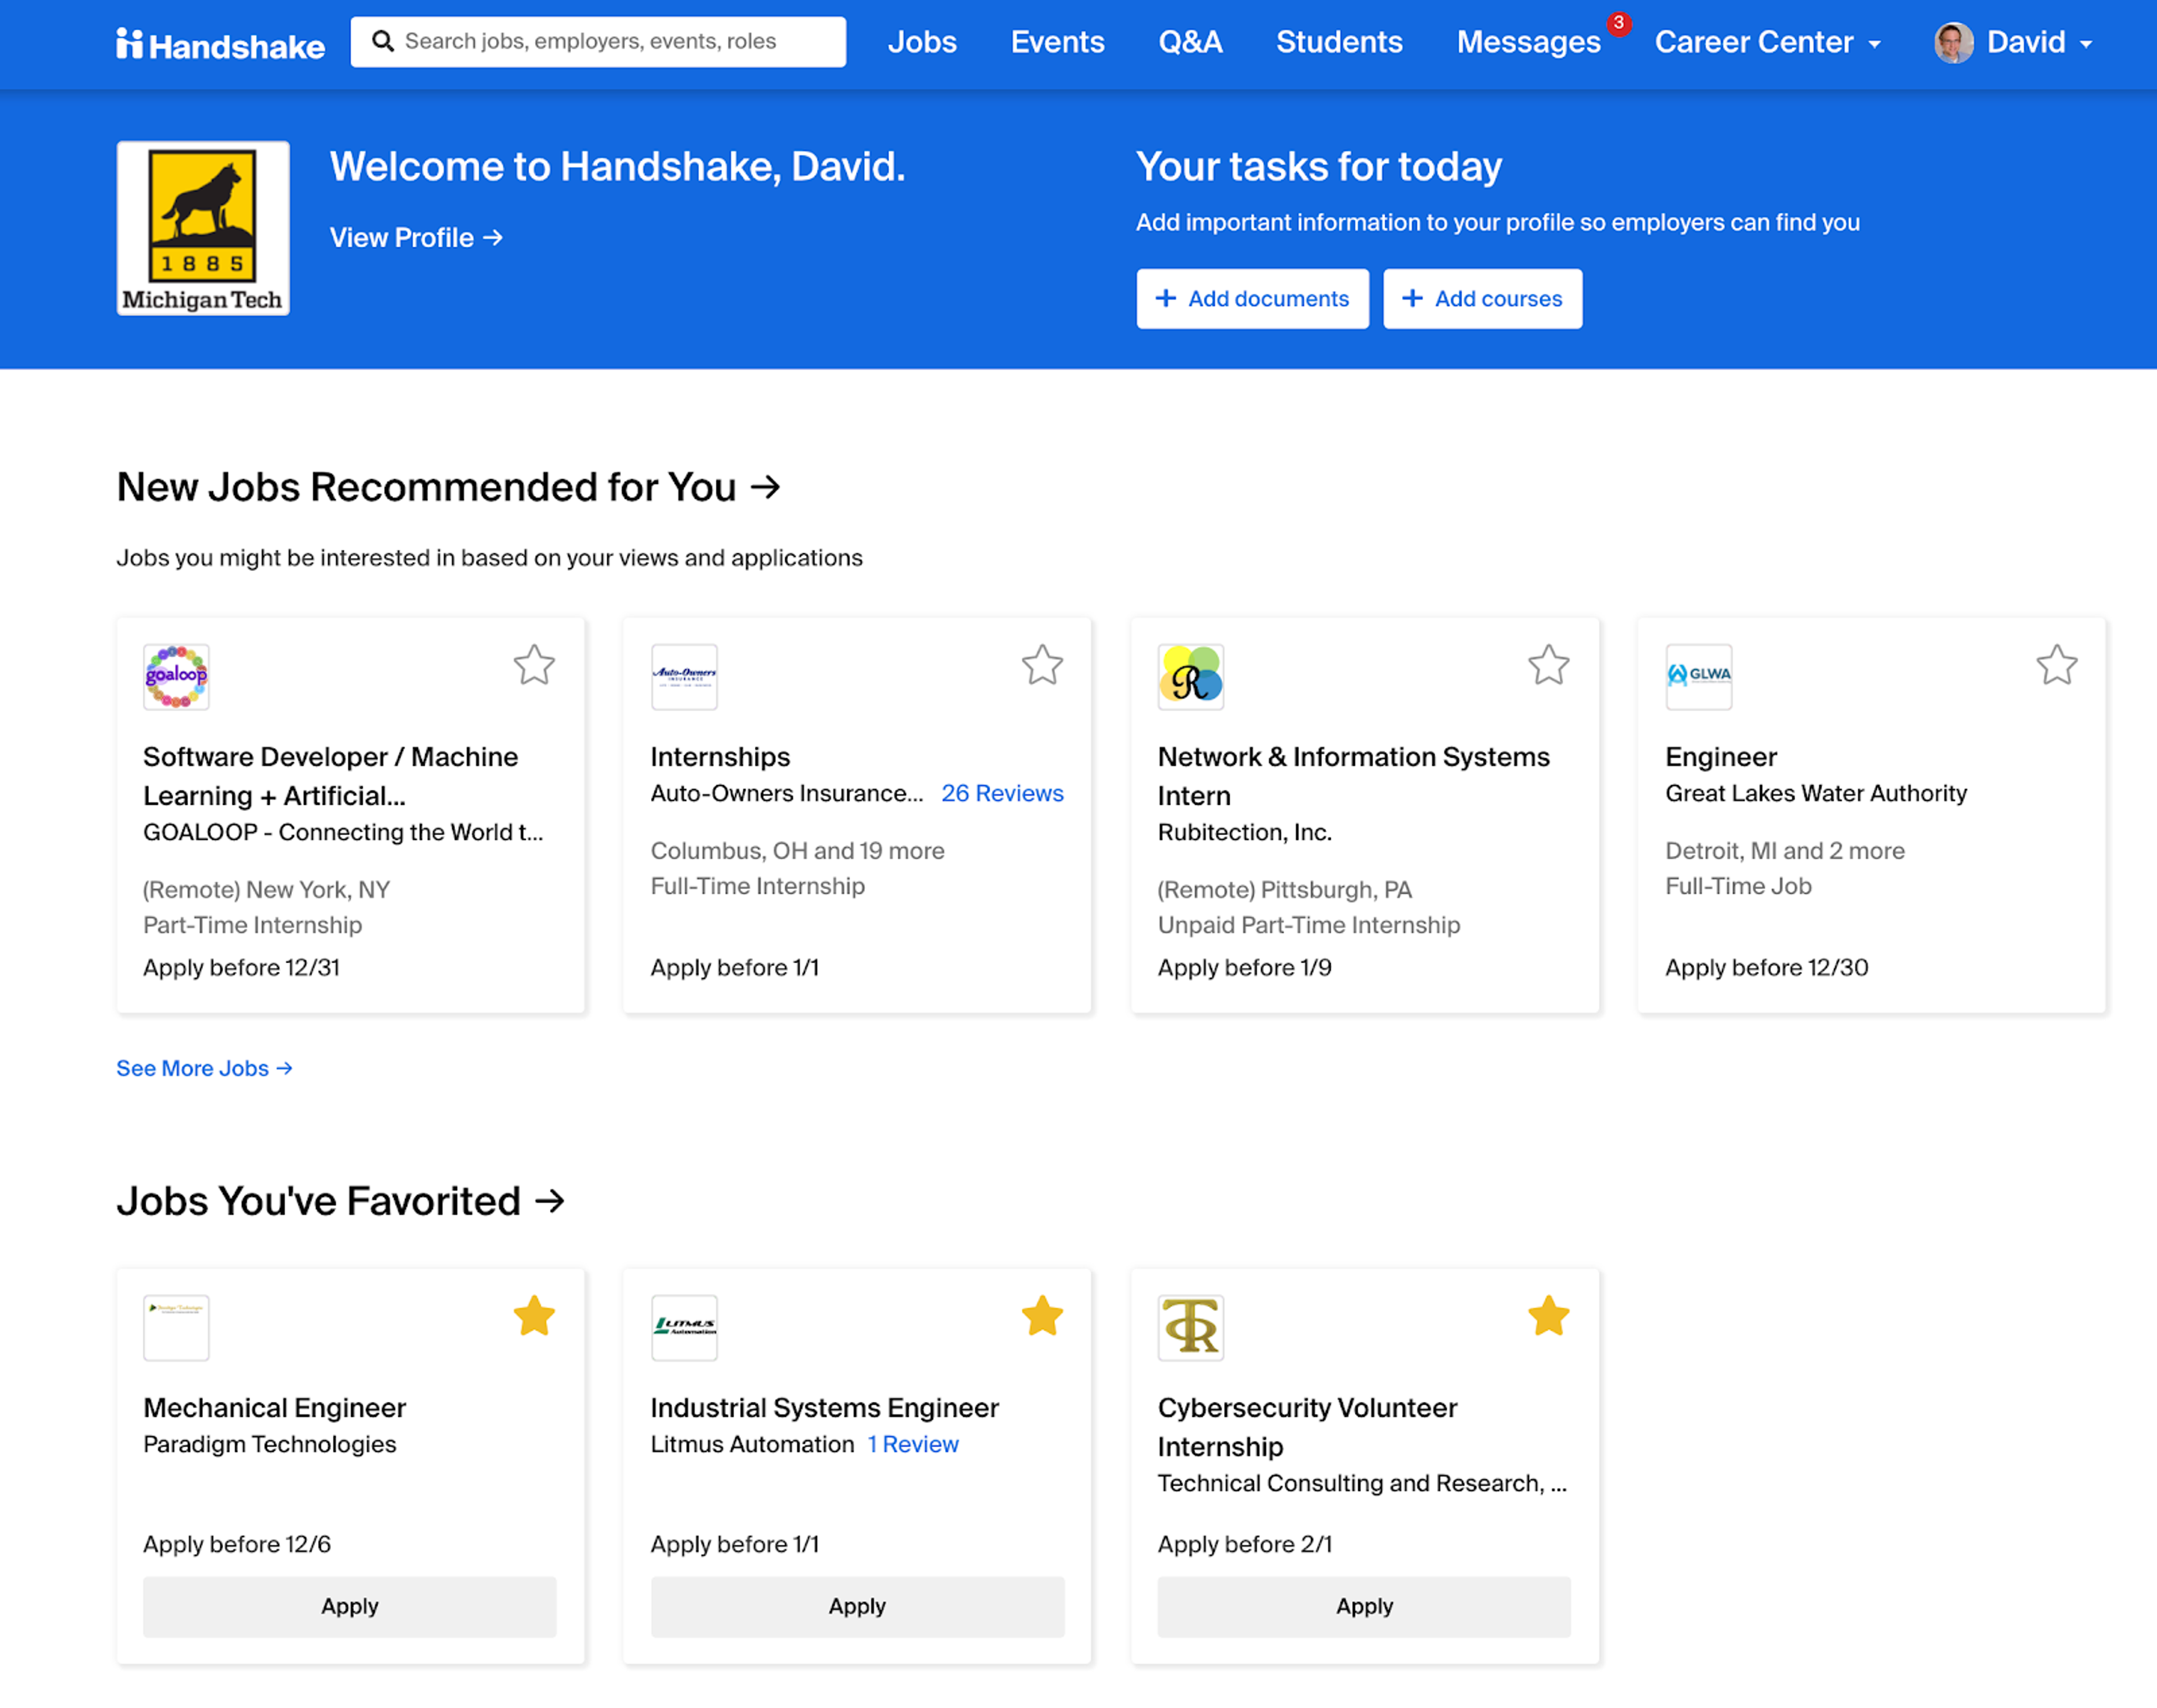Unfavorite the Industrial Systems Engineer job
Viewport: 2157px width, 1708px height.
coord(1042,1316)
